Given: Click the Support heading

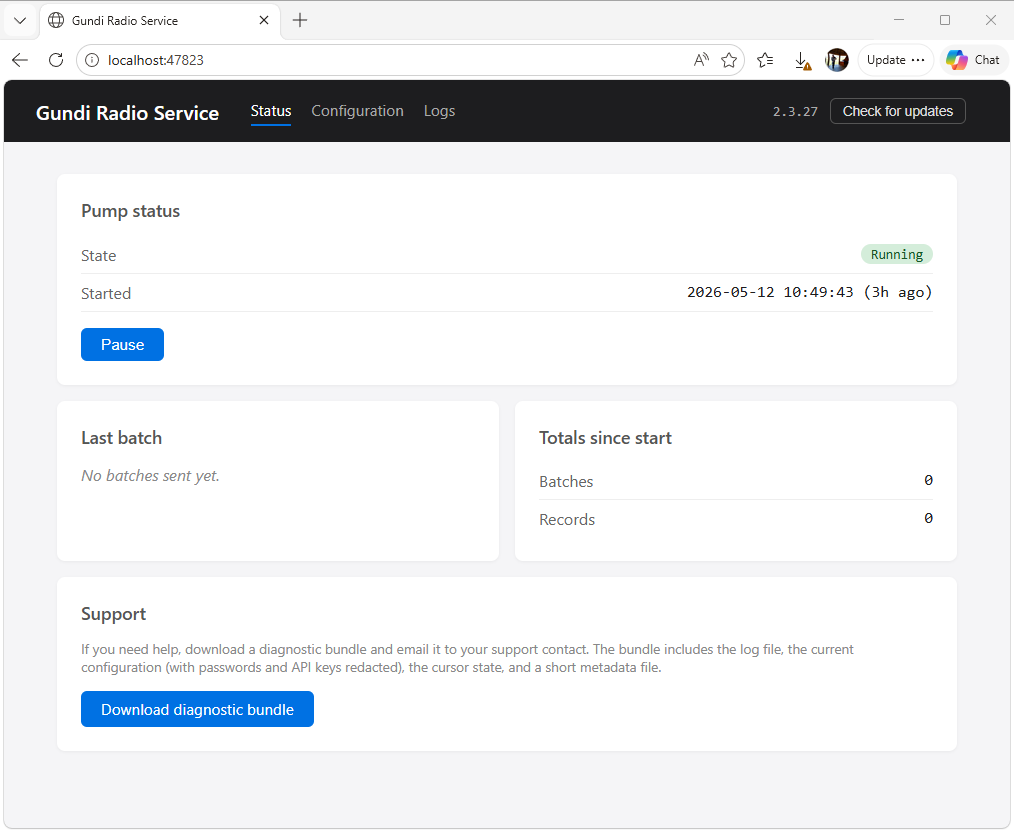Looking at the screenshot, I should (x=113, y=614).
